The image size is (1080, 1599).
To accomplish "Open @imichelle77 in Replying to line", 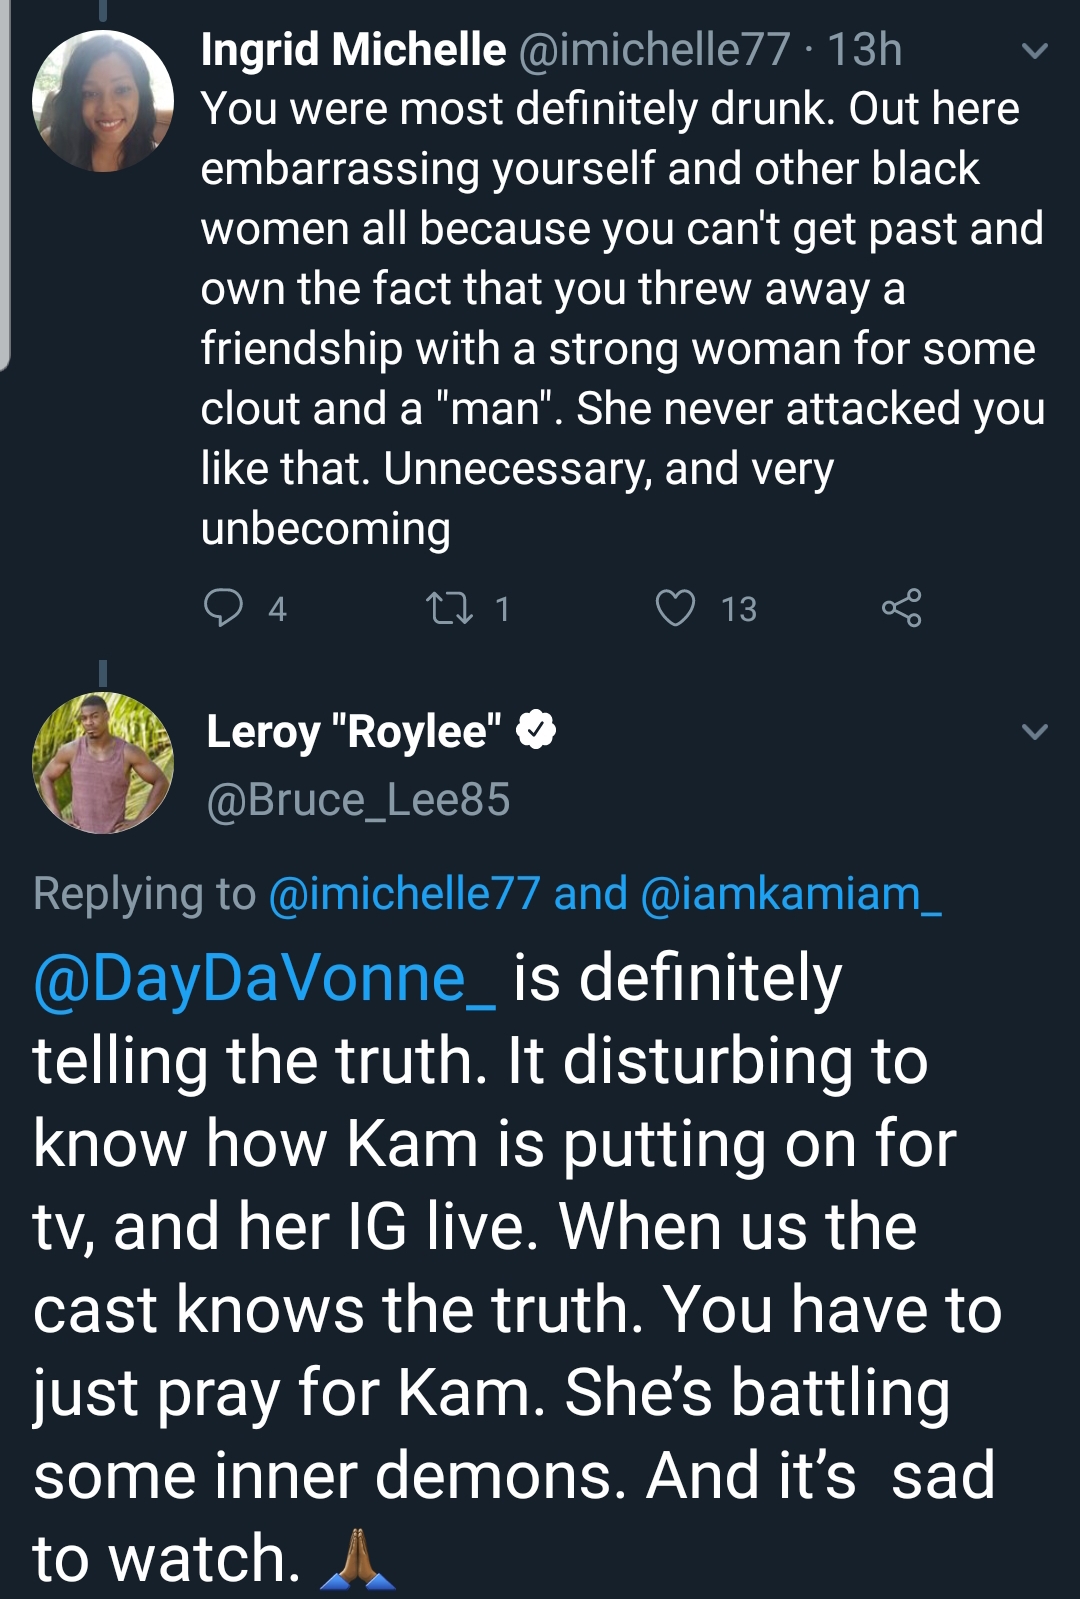I will [x=405, y=893].
